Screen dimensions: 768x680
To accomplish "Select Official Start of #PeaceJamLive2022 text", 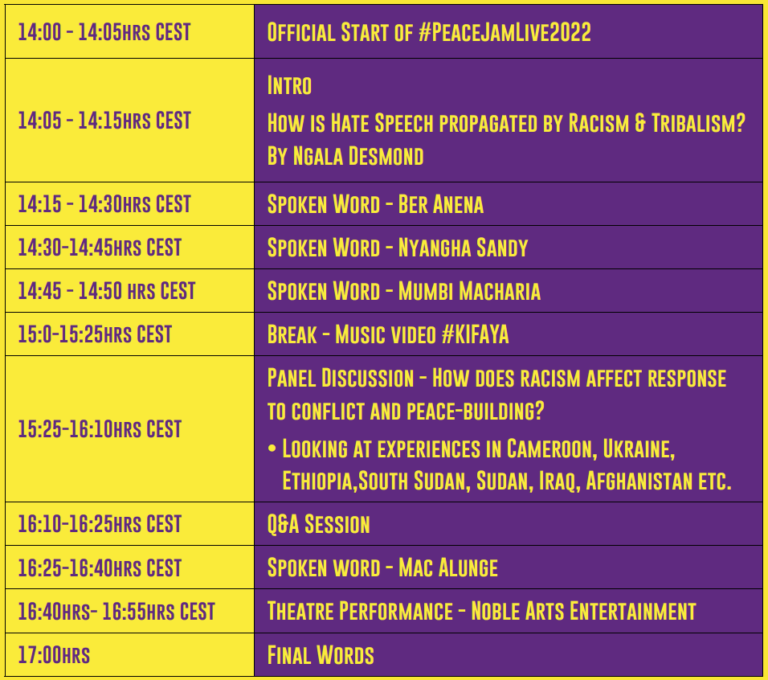I will pos(429,32).
